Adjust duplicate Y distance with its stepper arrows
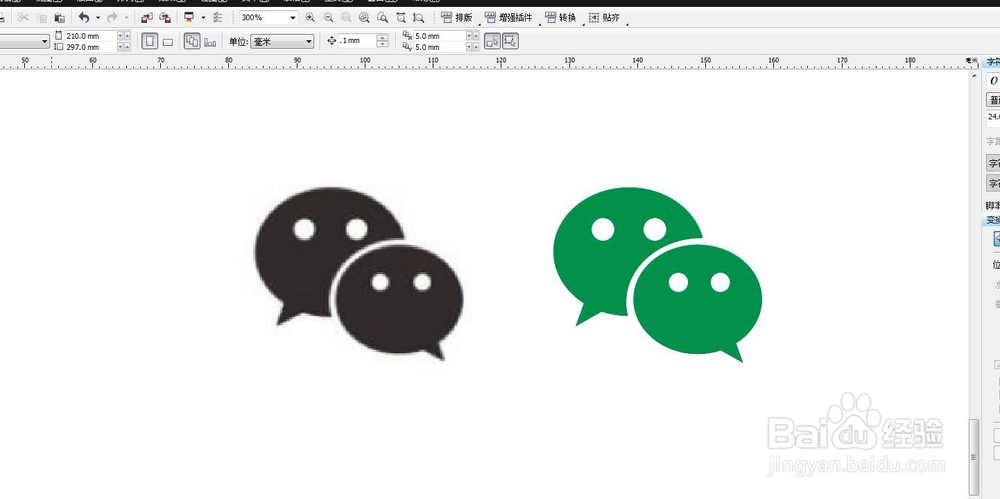The image size is (1000, 499). click(x=473, y=47)
